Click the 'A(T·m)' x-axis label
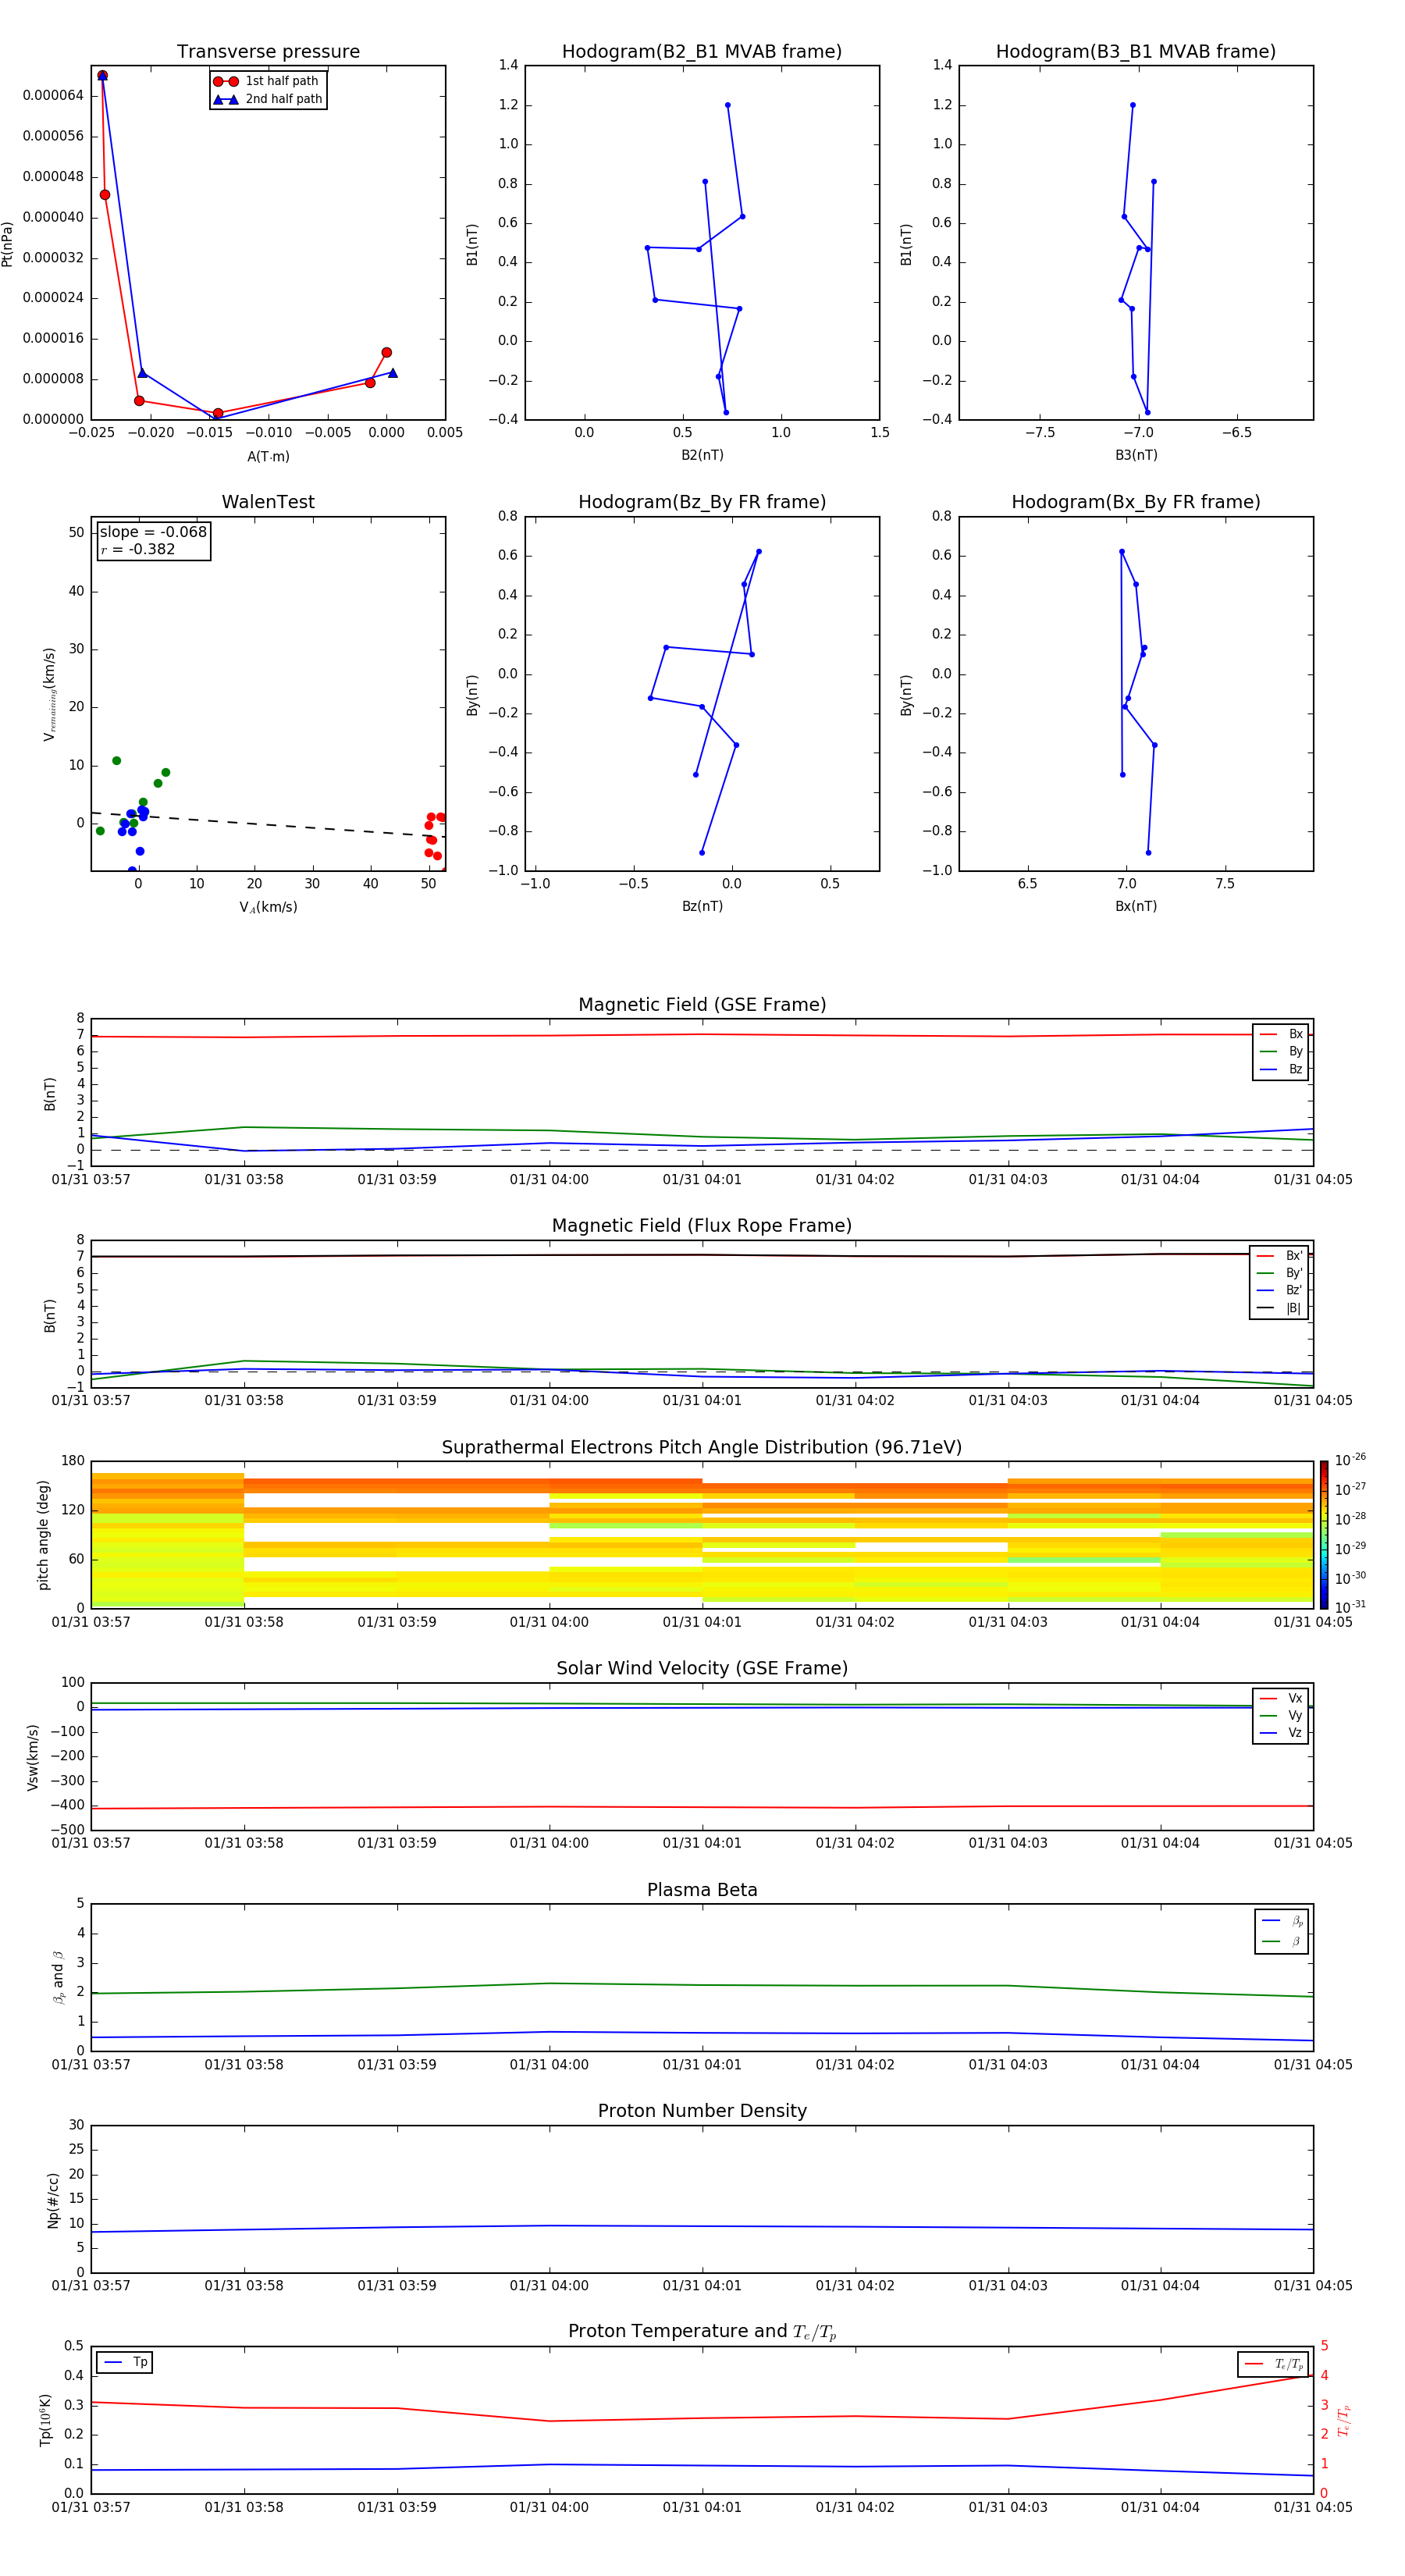The height and width of the screenshot is (2576, 1405). [x=268, y=457]
